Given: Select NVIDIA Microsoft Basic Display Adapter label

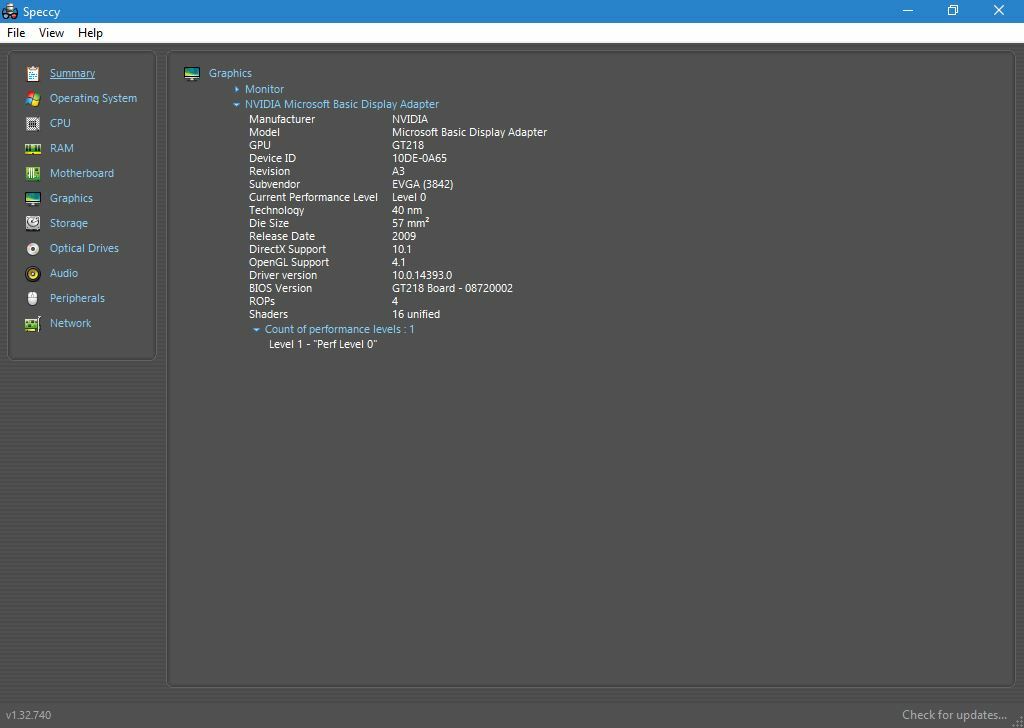Looking at the screenshot, I should (x=342, y=104).
